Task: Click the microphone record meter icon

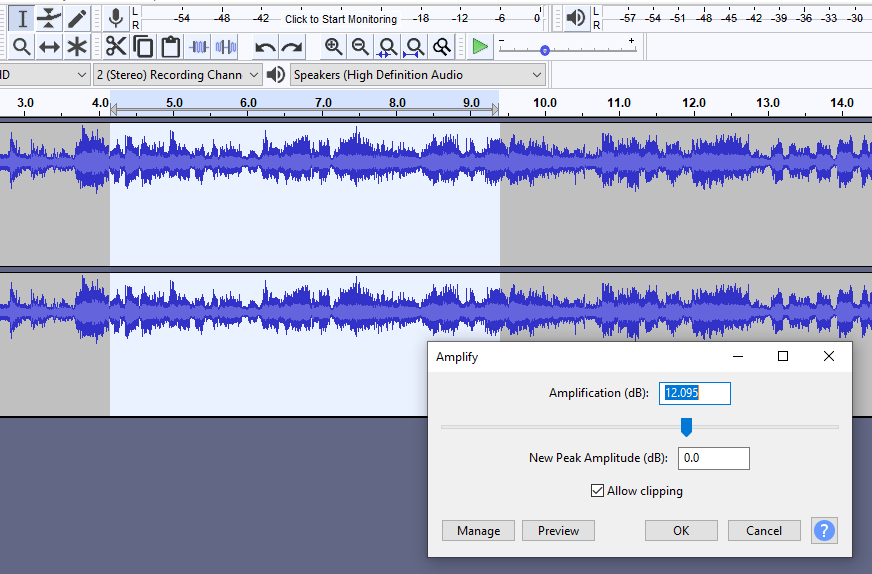Action: [116, 18]
